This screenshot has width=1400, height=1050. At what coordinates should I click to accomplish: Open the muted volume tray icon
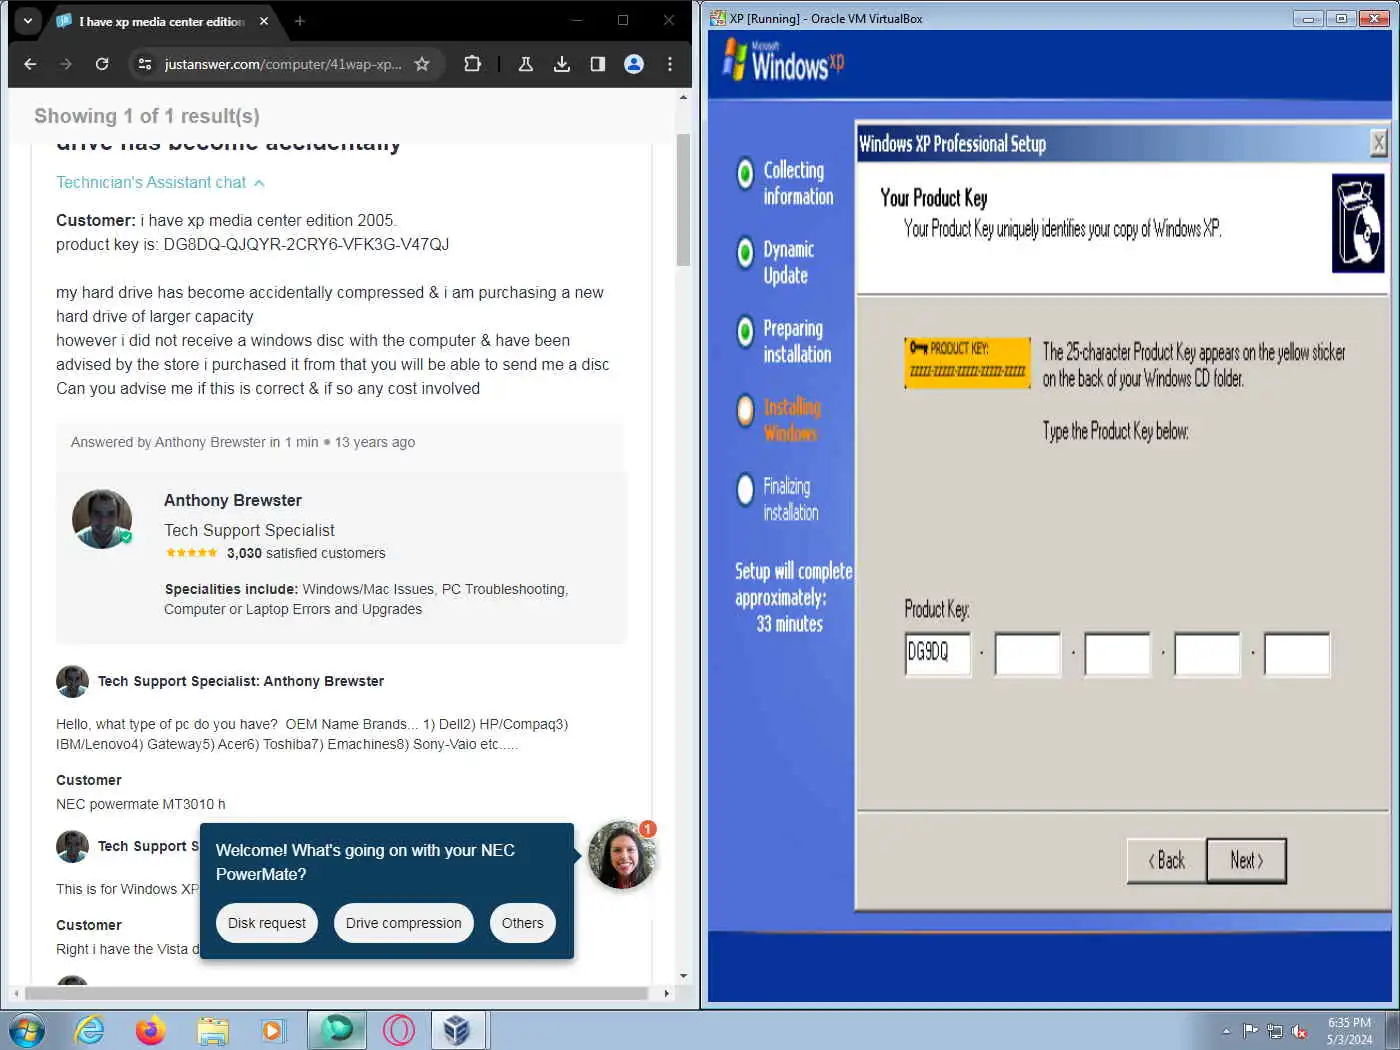tap(1300, 1031)
